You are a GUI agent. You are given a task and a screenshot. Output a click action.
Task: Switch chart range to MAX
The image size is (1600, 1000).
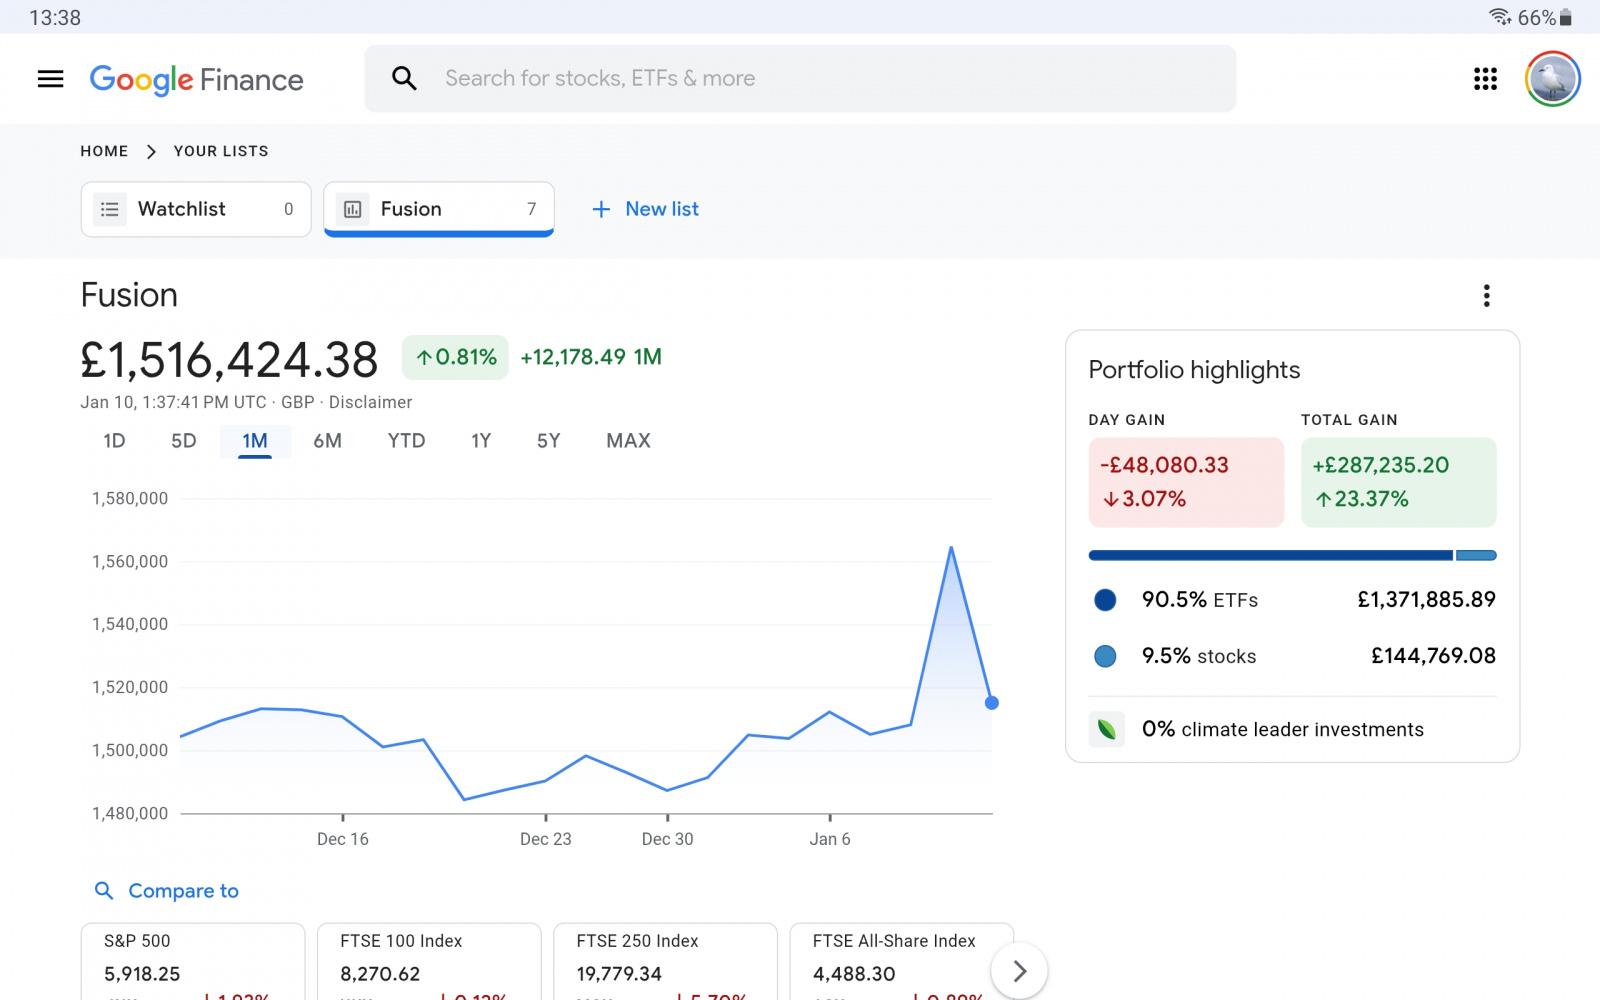pos(628,441)
